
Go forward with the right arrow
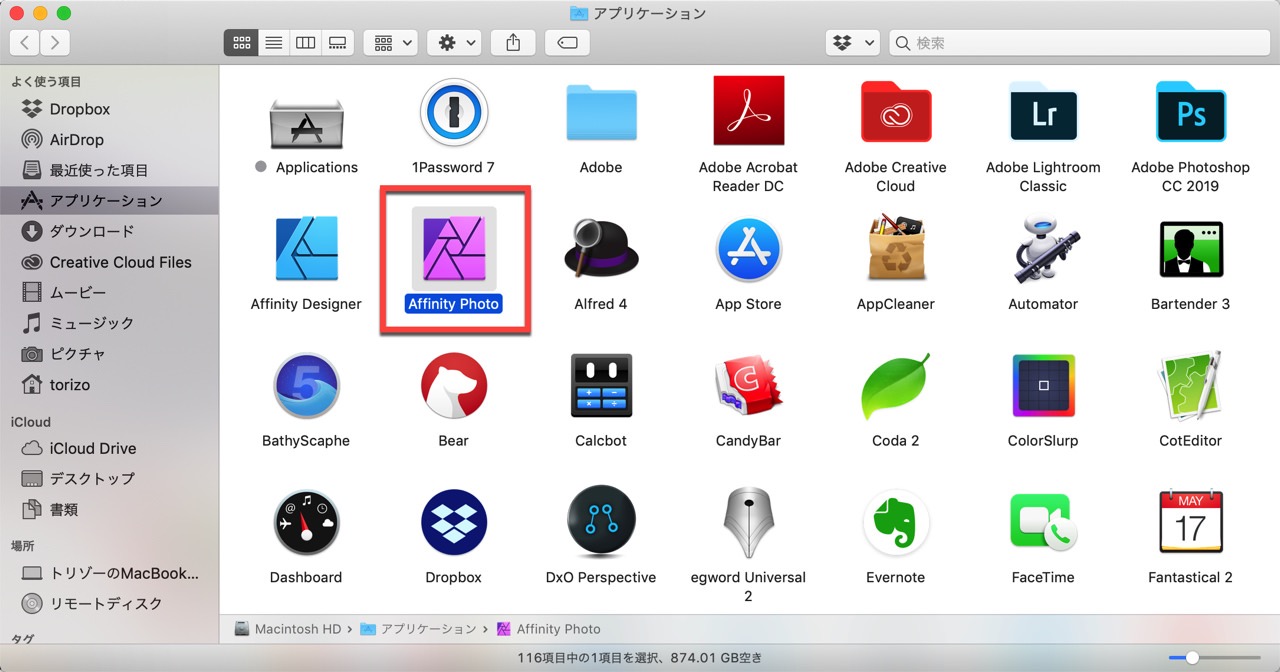coord(55,43)
